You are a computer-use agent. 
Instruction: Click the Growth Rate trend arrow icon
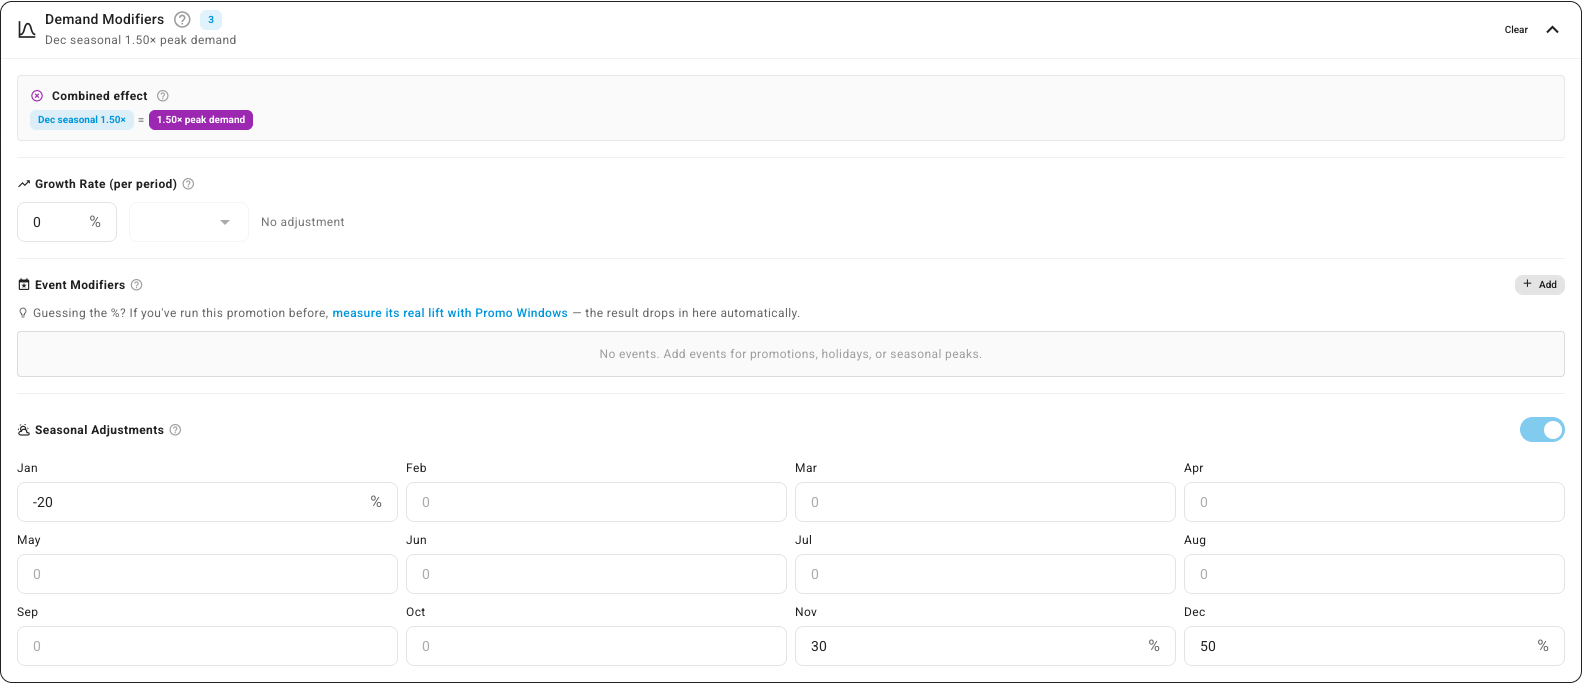(x=24, y=184)
